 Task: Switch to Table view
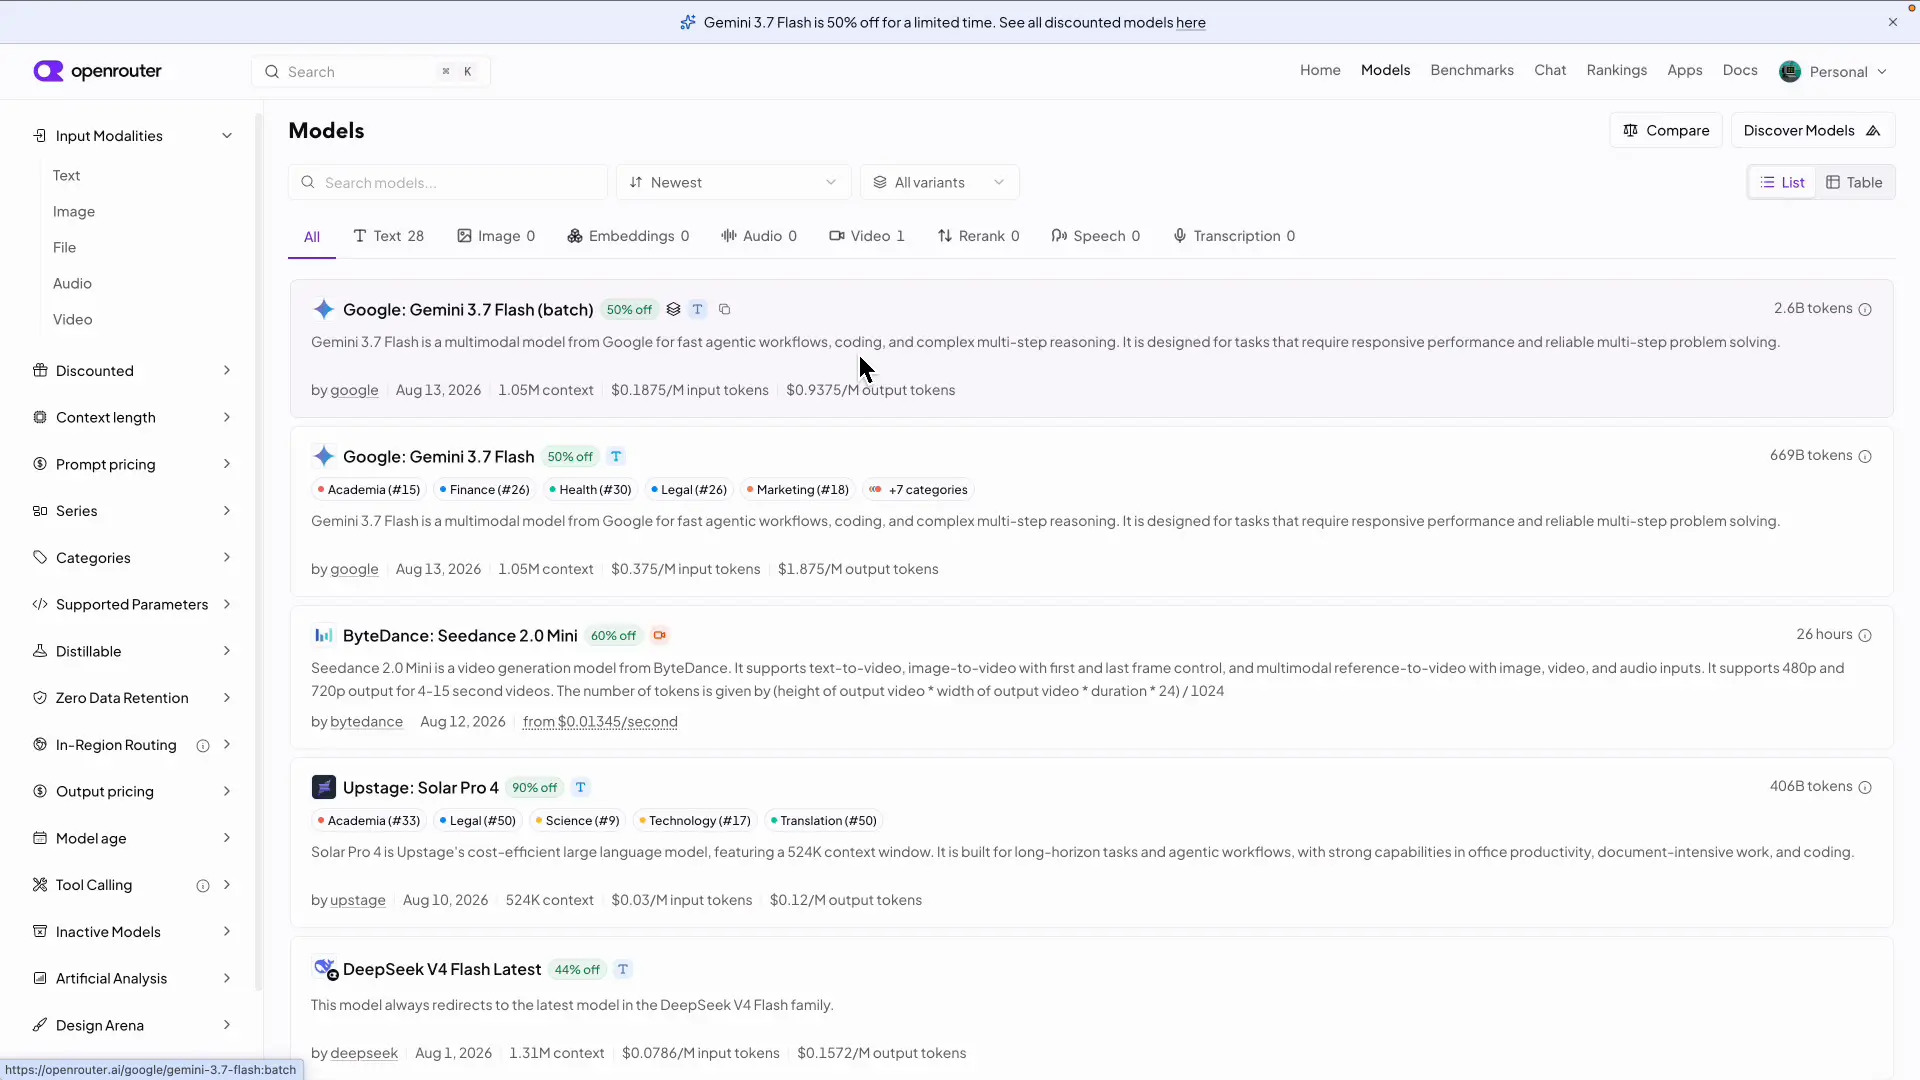1854,182
